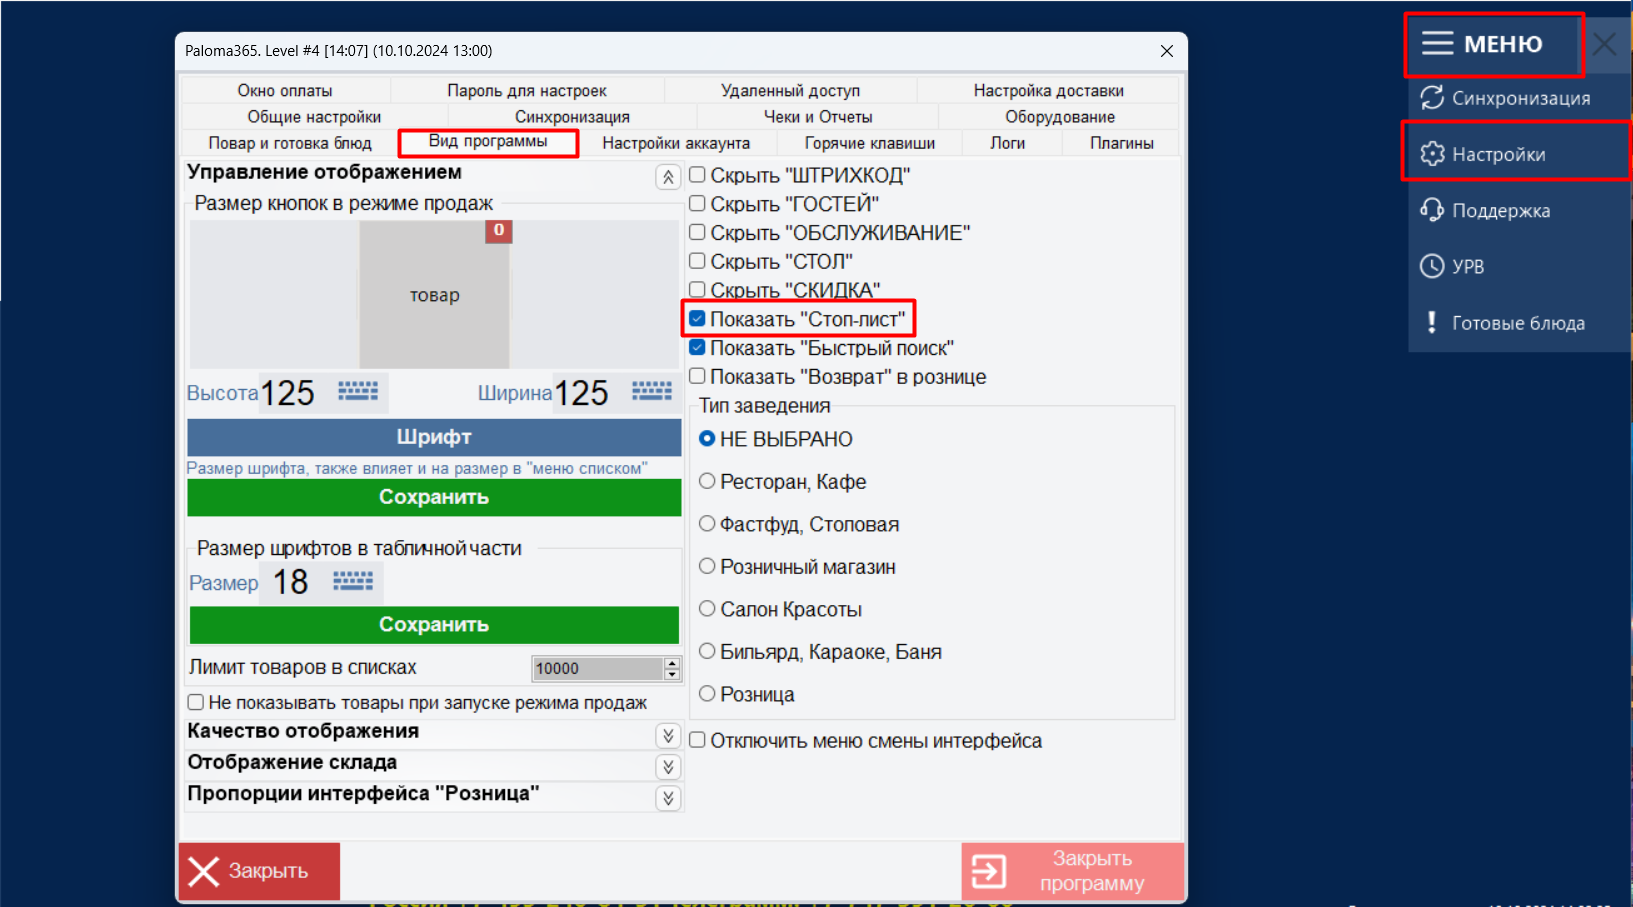Increase Лимит товаров в списках spinner
The image size is (1633, 907).
[672, 663]
